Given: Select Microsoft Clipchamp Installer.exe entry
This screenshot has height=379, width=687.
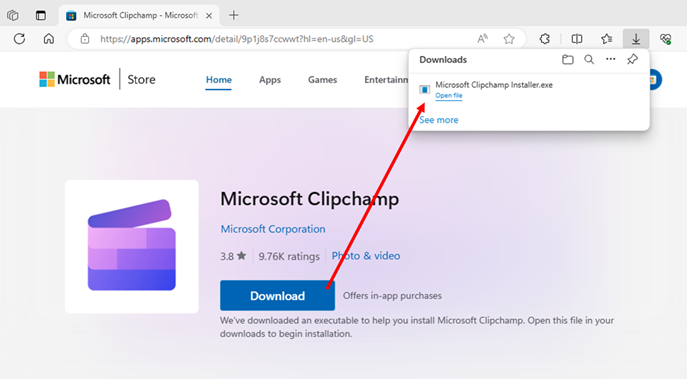Looking at the screenshot, I should click(494, 85).
